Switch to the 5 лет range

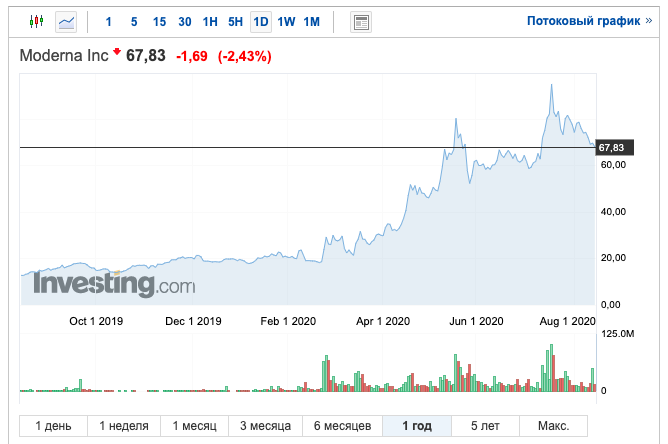[x=485, y=426]
